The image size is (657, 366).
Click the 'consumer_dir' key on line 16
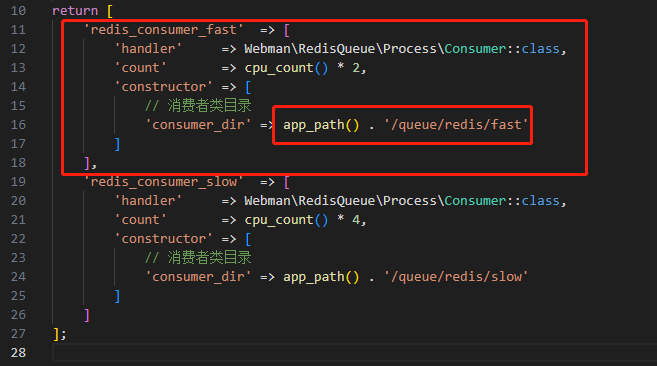[x=198, y=125]
